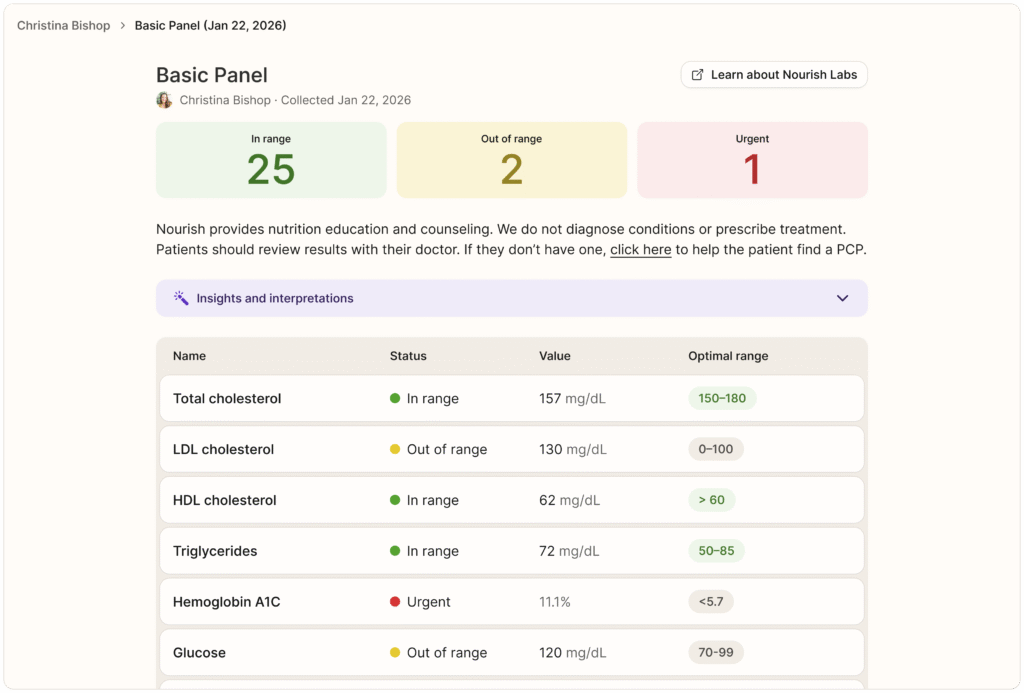Viewport: 1024px width, 693px height.
Task: Select the In range summary card
Action: (x=271, y=160)
